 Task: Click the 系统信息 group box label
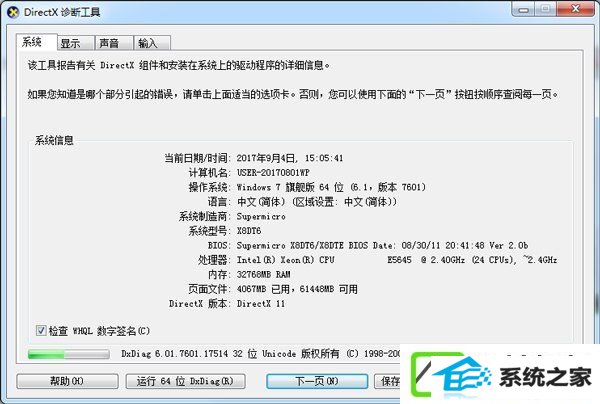[x=54, y=140]
